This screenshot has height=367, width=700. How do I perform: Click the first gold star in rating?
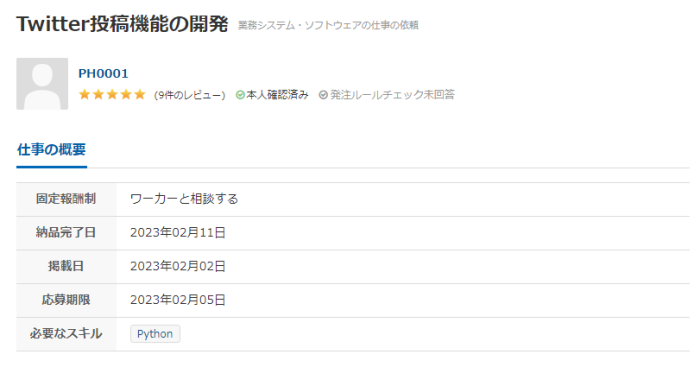(x=84, y=94)
